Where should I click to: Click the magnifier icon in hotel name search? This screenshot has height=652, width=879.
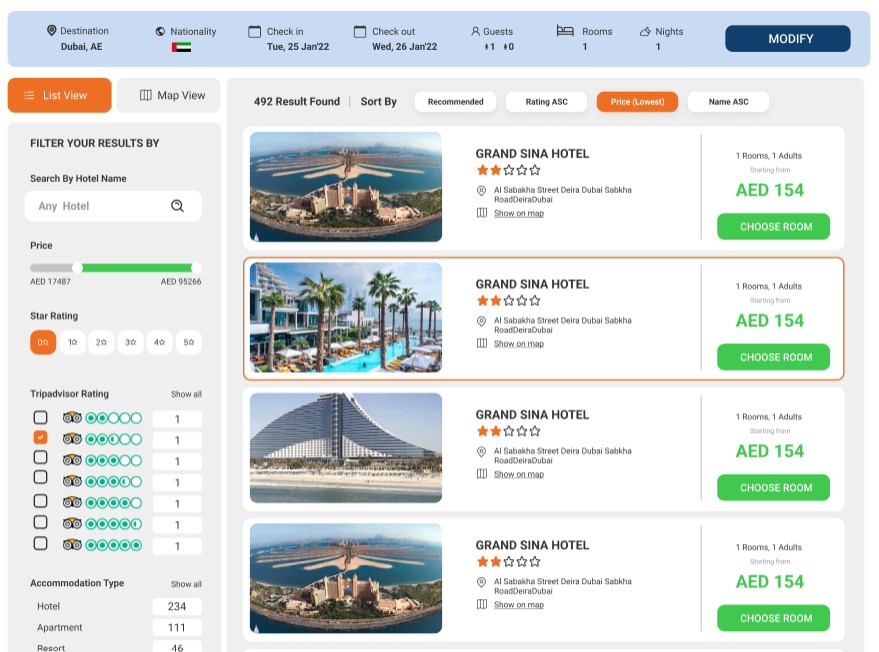(x=177, y=206)
